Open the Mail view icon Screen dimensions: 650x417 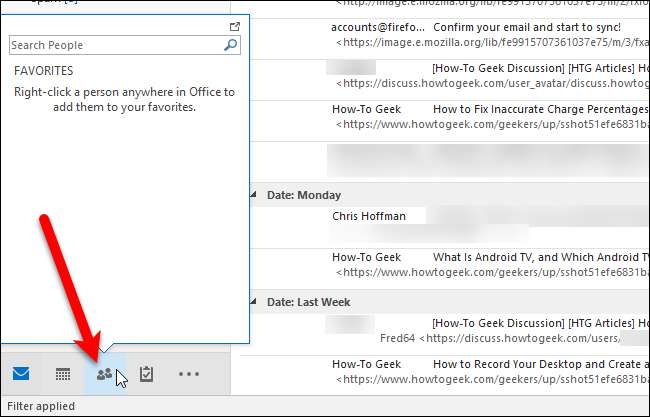(x=21, y=374)
